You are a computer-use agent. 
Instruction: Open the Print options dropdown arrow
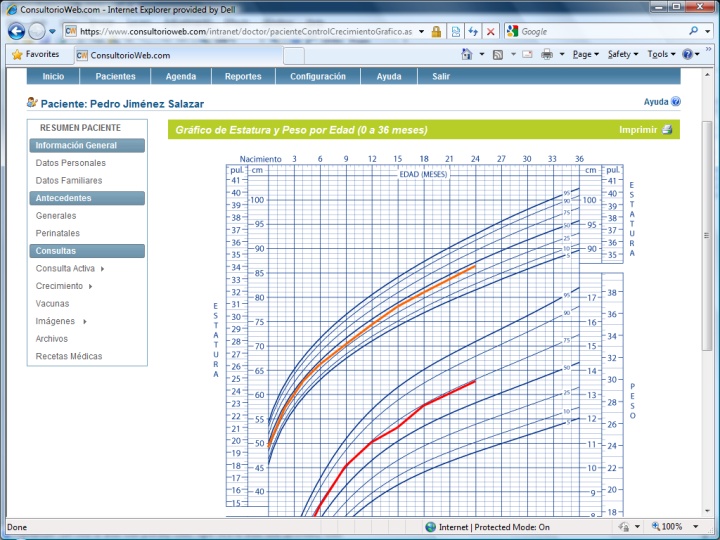tap(562, 55)
